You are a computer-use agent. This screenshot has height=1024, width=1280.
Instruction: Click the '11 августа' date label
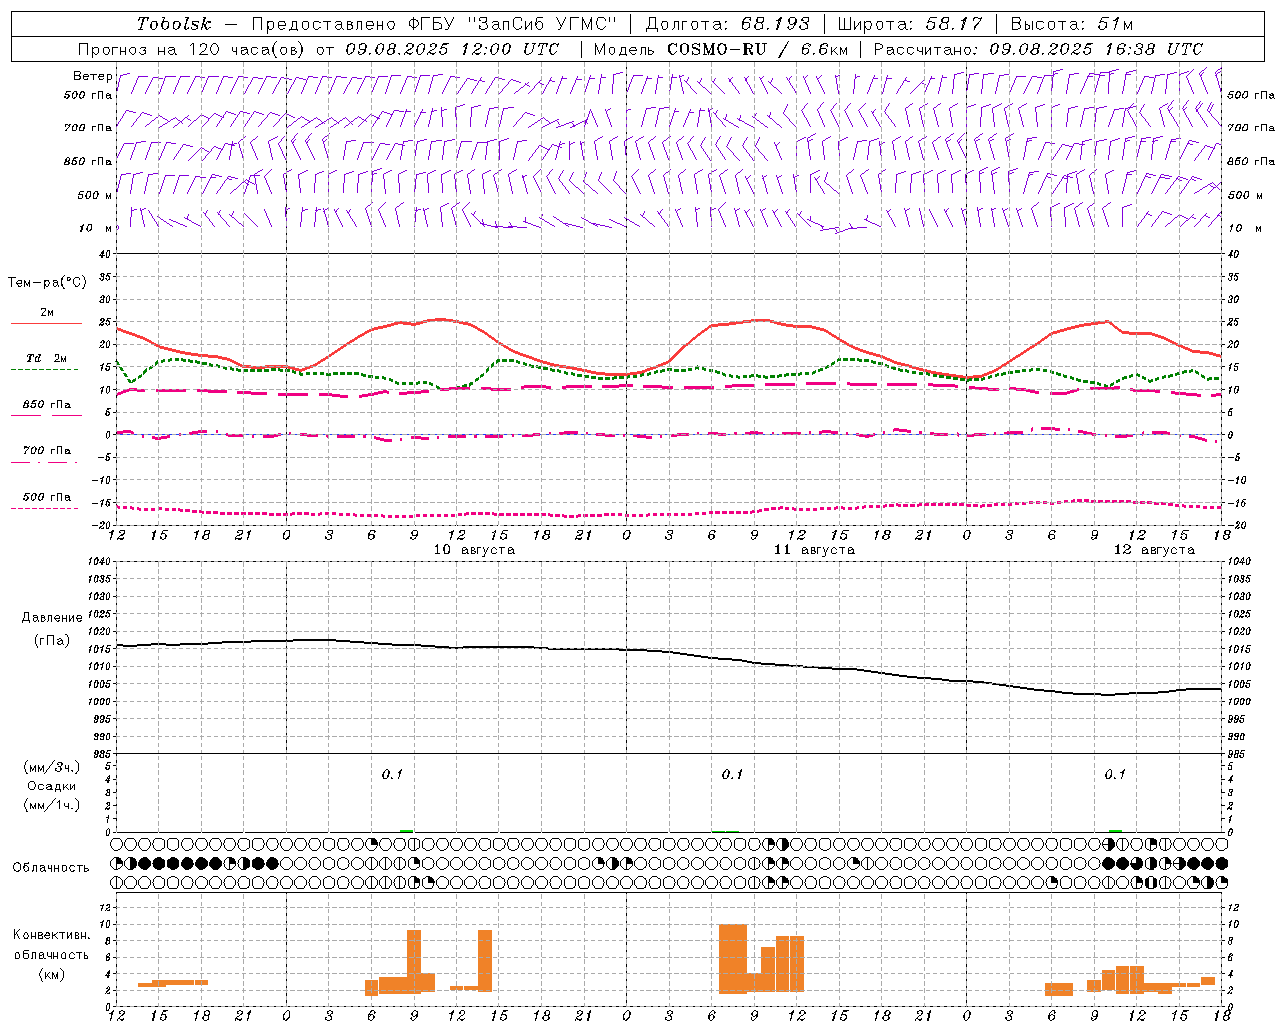(814, 550)
